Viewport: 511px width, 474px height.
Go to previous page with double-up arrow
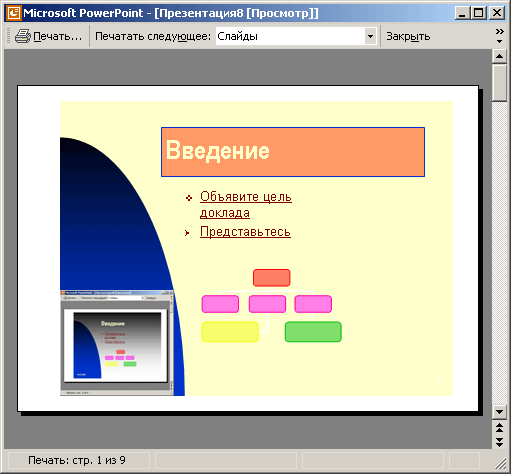point(499,427)
